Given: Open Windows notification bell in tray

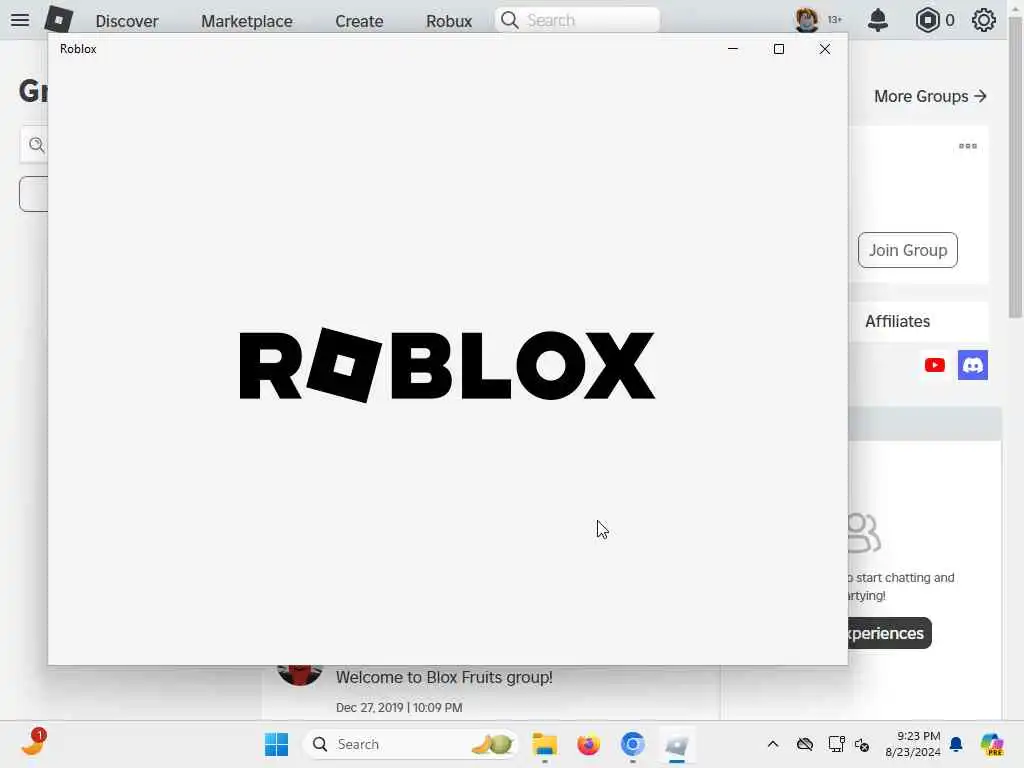Looking at the screenshot, I should 957,744.
